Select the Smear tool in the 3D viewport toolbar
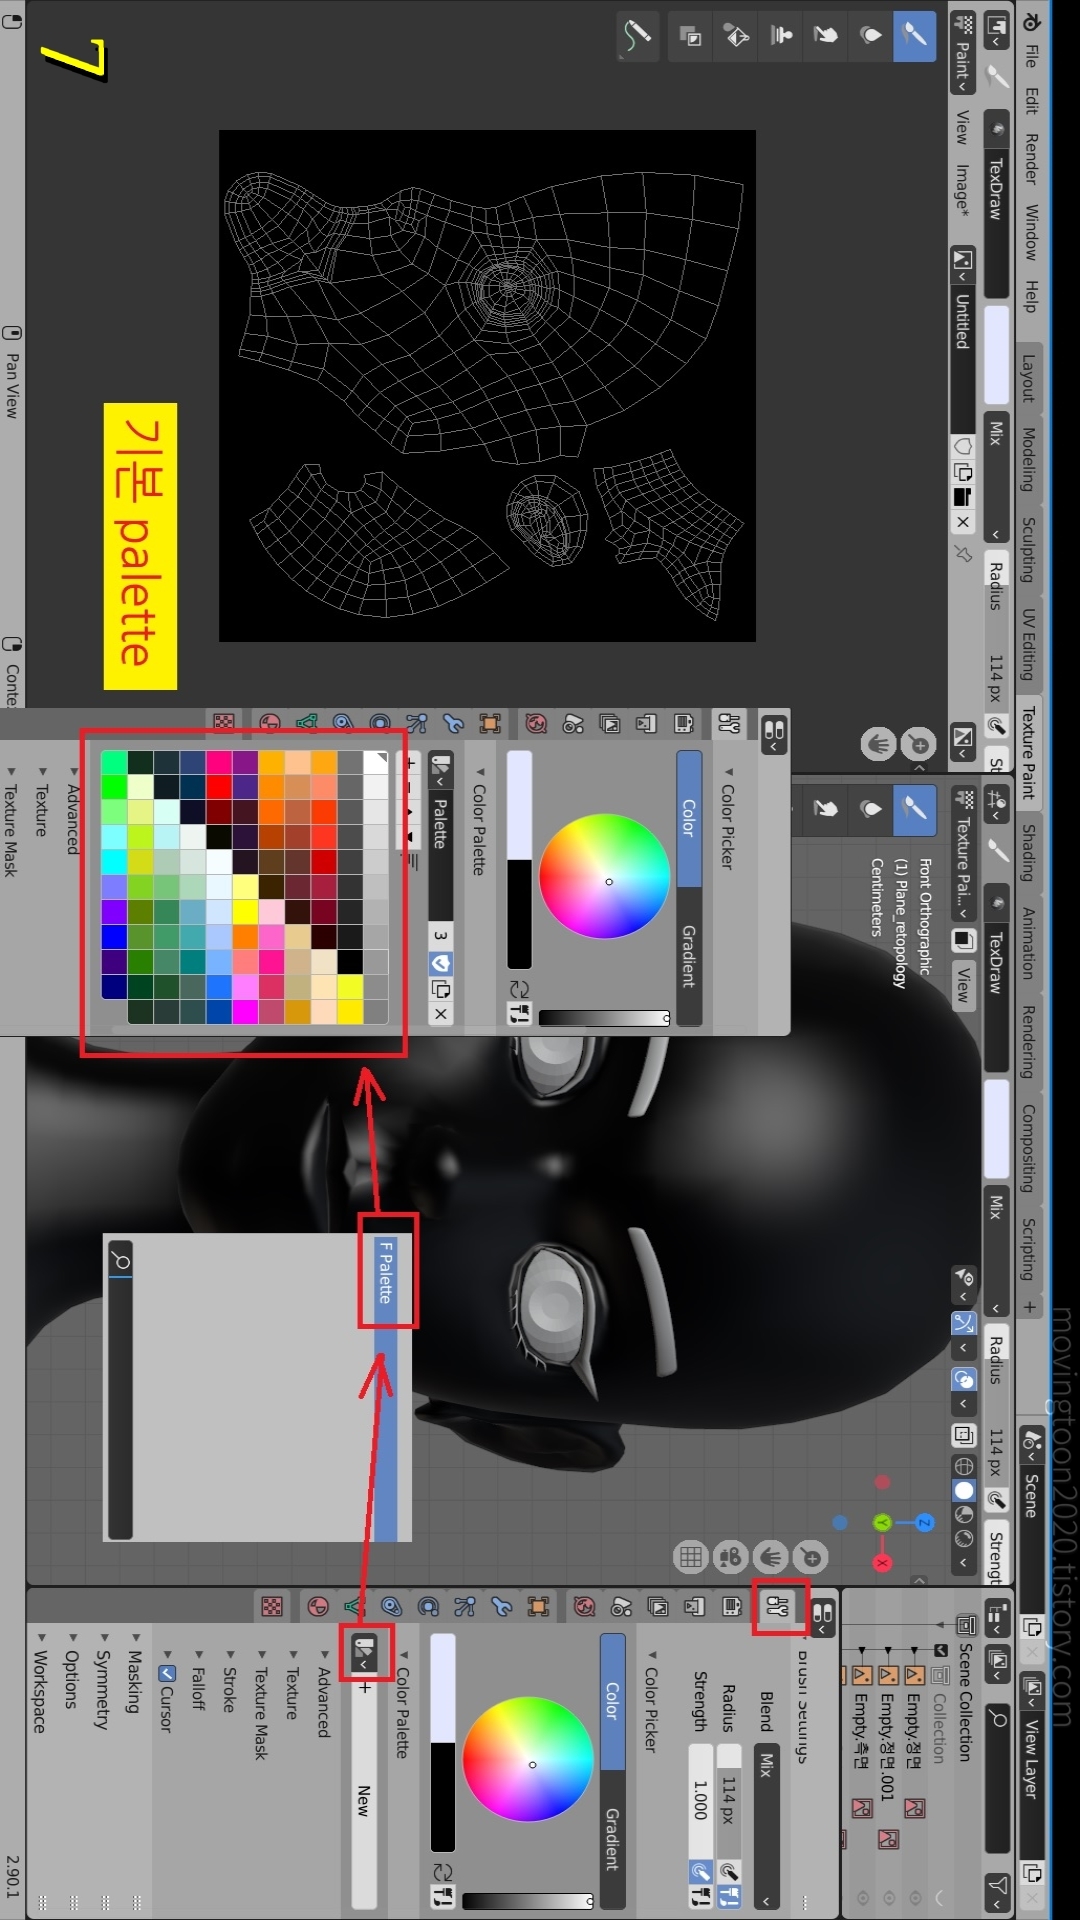This screenshot has width=1080, height=1920. point(825,808)
